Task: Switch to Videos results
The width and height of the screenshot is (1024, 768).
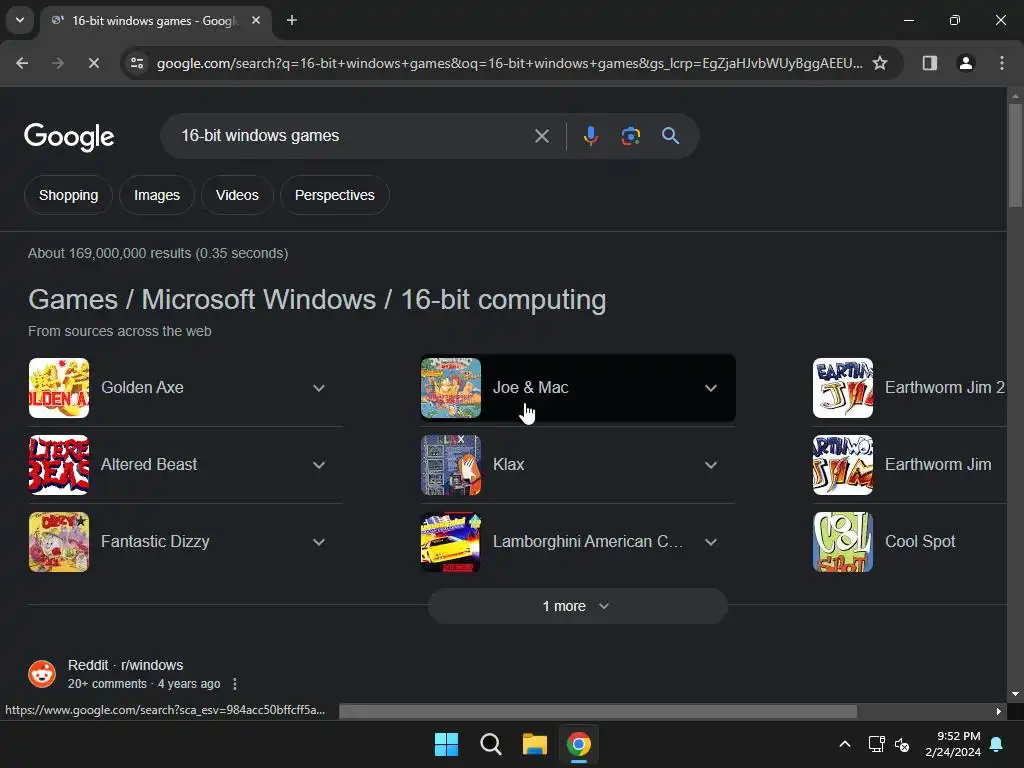Action: click(237, 195)
